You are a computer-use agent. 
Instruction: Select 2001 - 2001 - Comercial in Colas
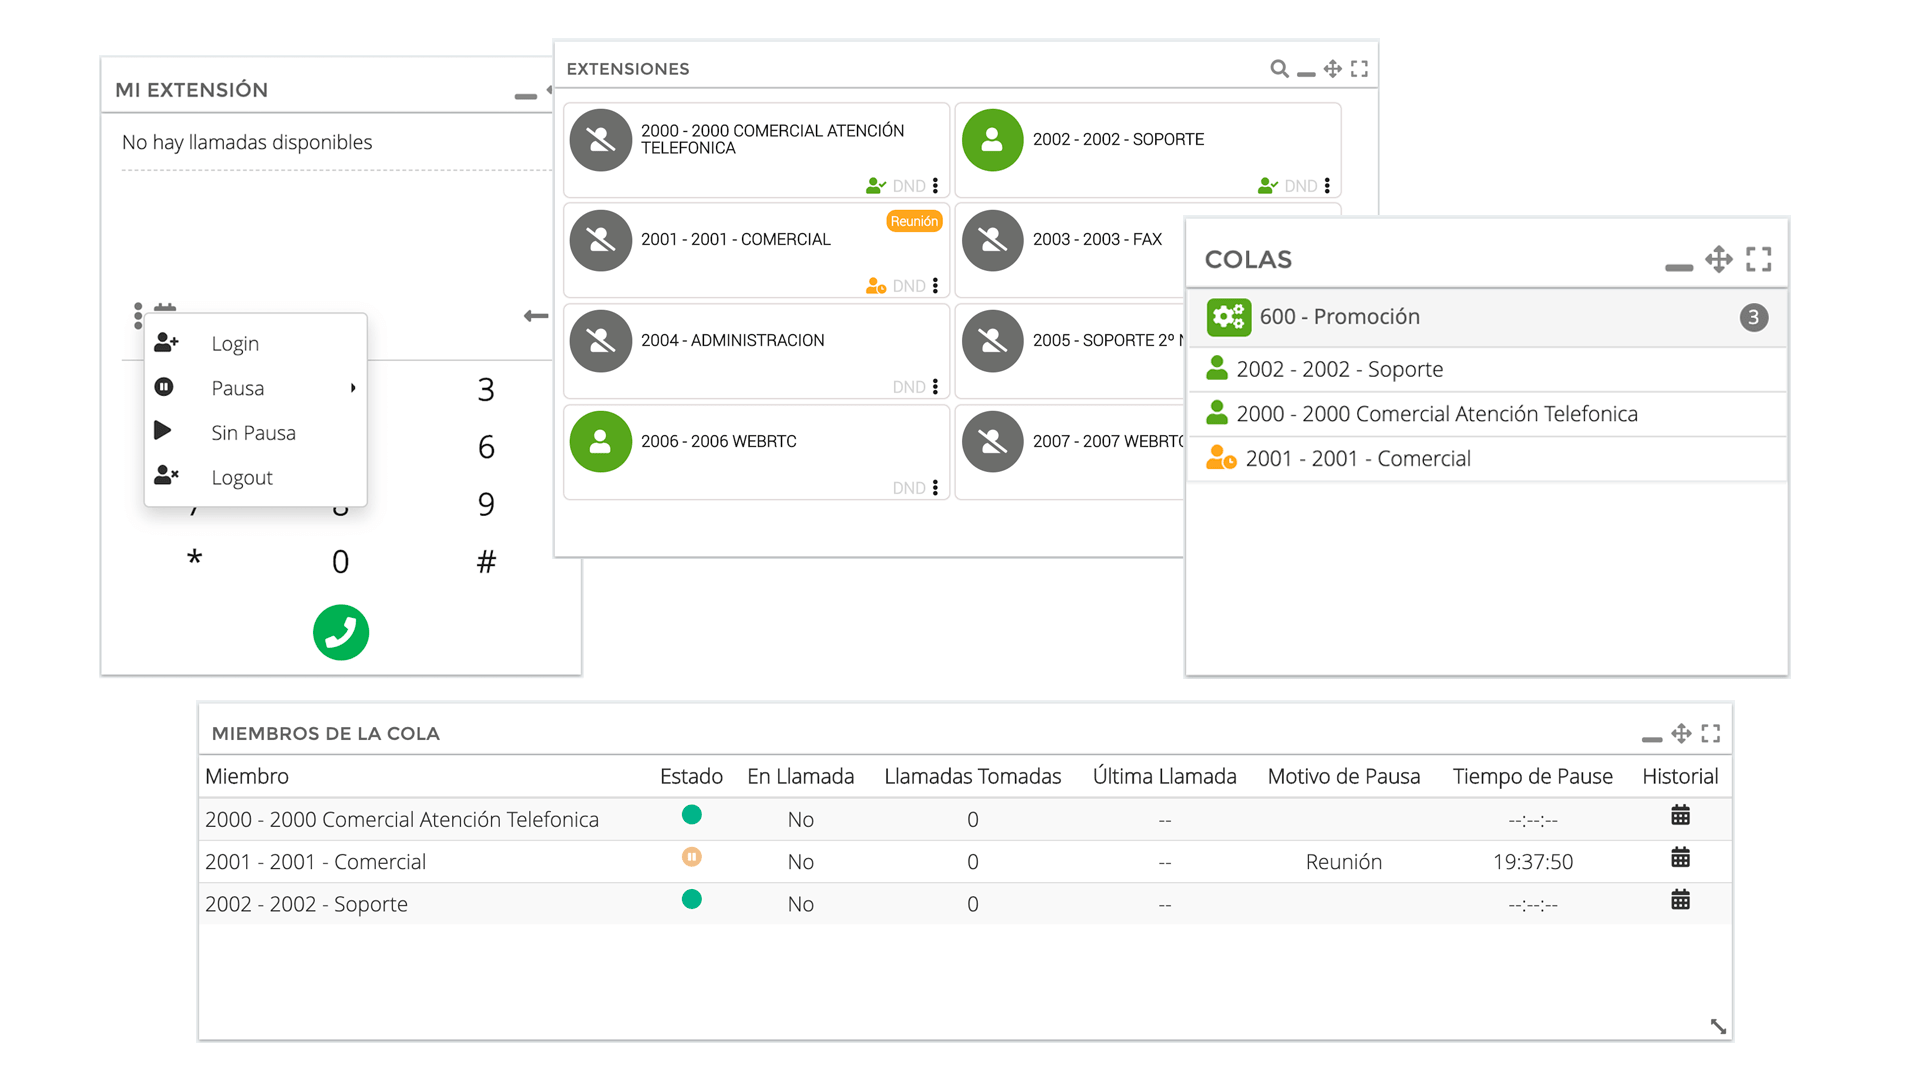pyautogui.click(x=1487, y=459)
